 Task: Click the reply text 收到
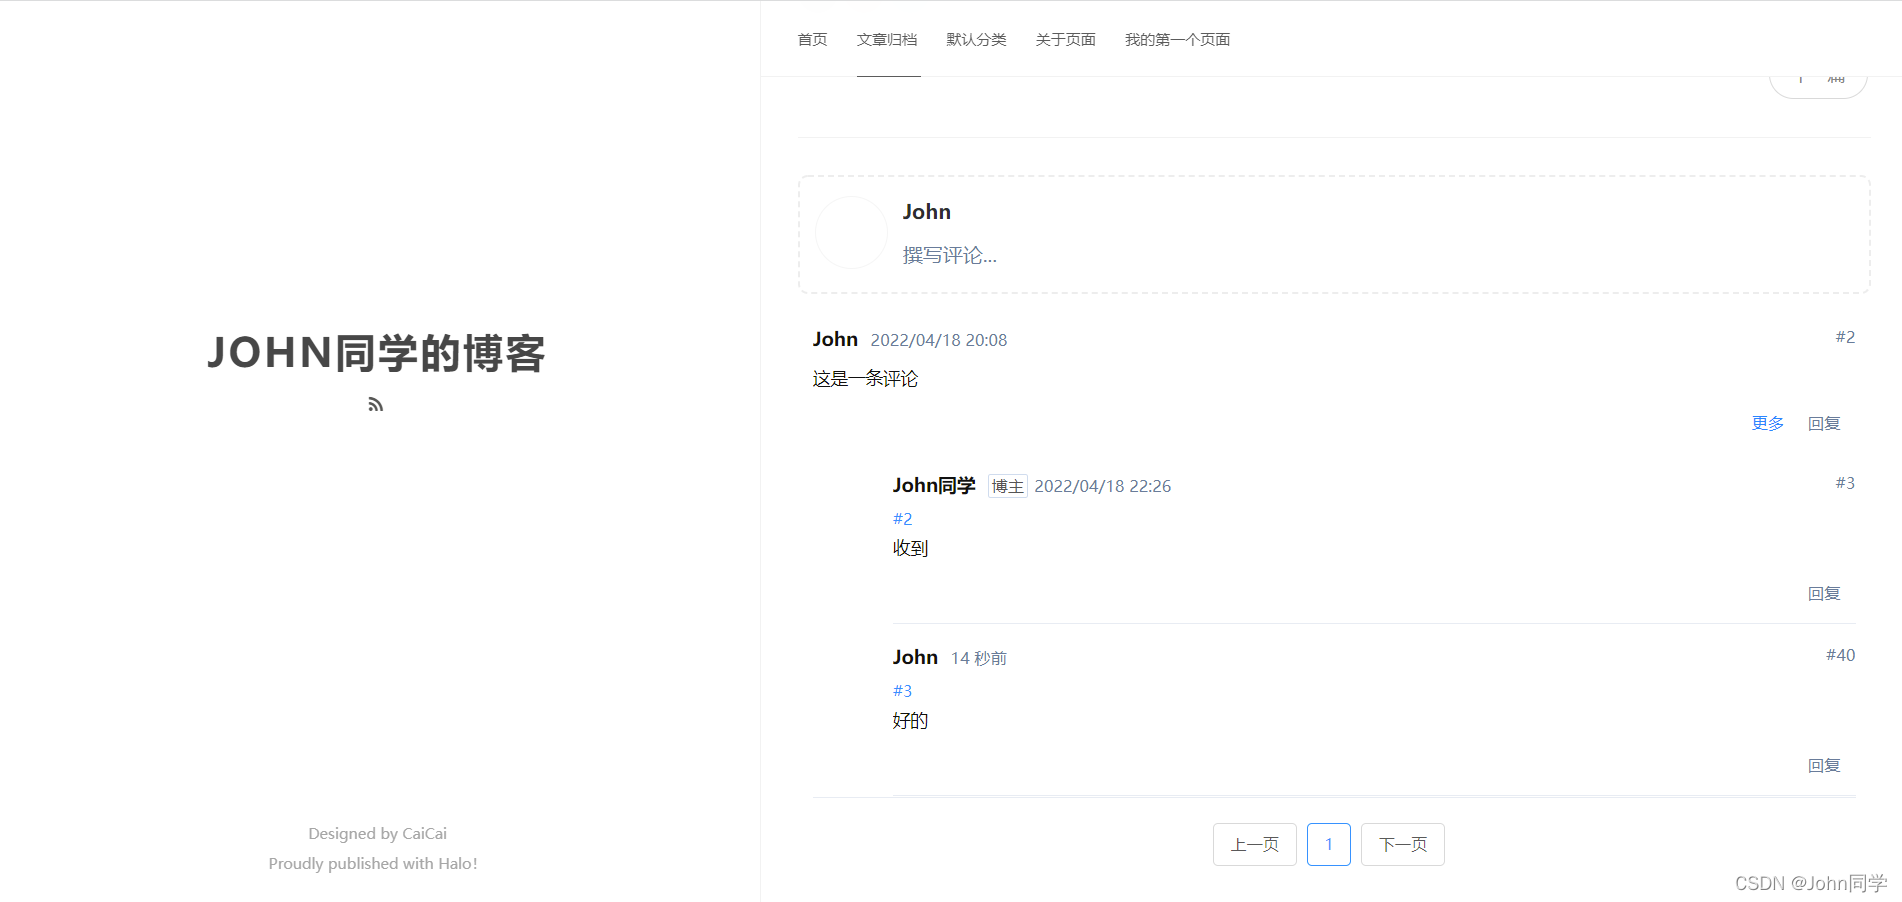[x=910, y=548]
